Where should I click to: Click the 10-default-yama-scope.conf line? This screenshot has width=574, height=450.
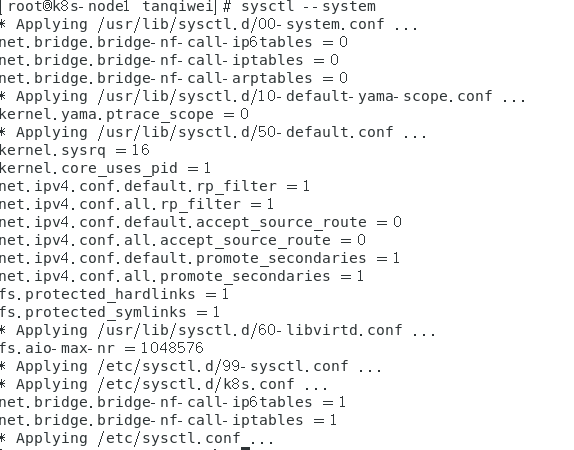(x=263, y=96)
